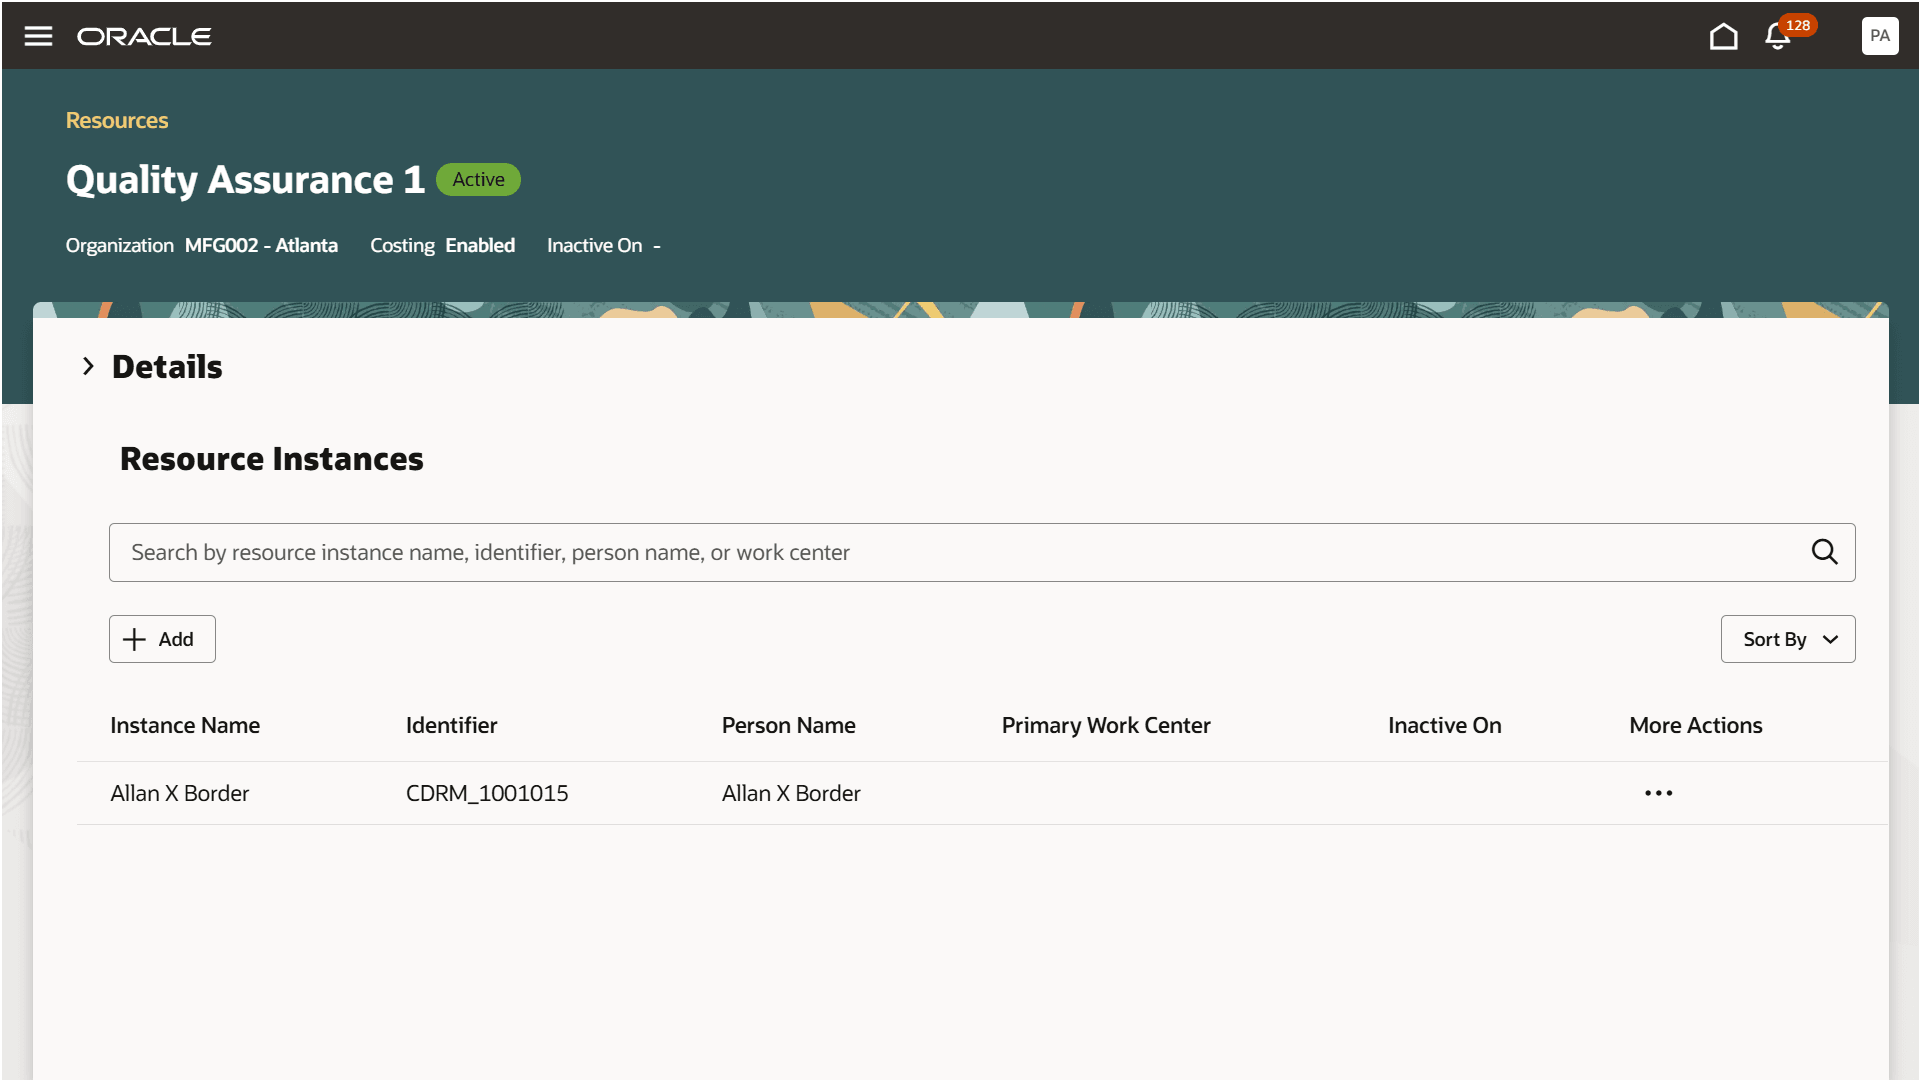Click the Active status badge
The width and height of the screenshot is (1921, 1082).
478,180
